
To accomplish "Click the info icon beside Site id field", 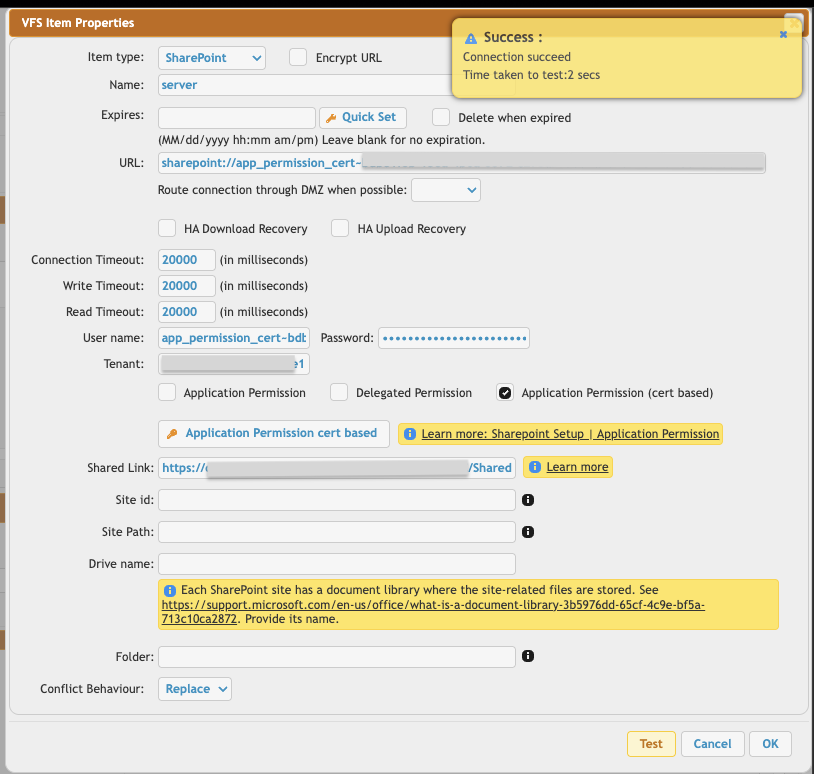I will (528, 499).
